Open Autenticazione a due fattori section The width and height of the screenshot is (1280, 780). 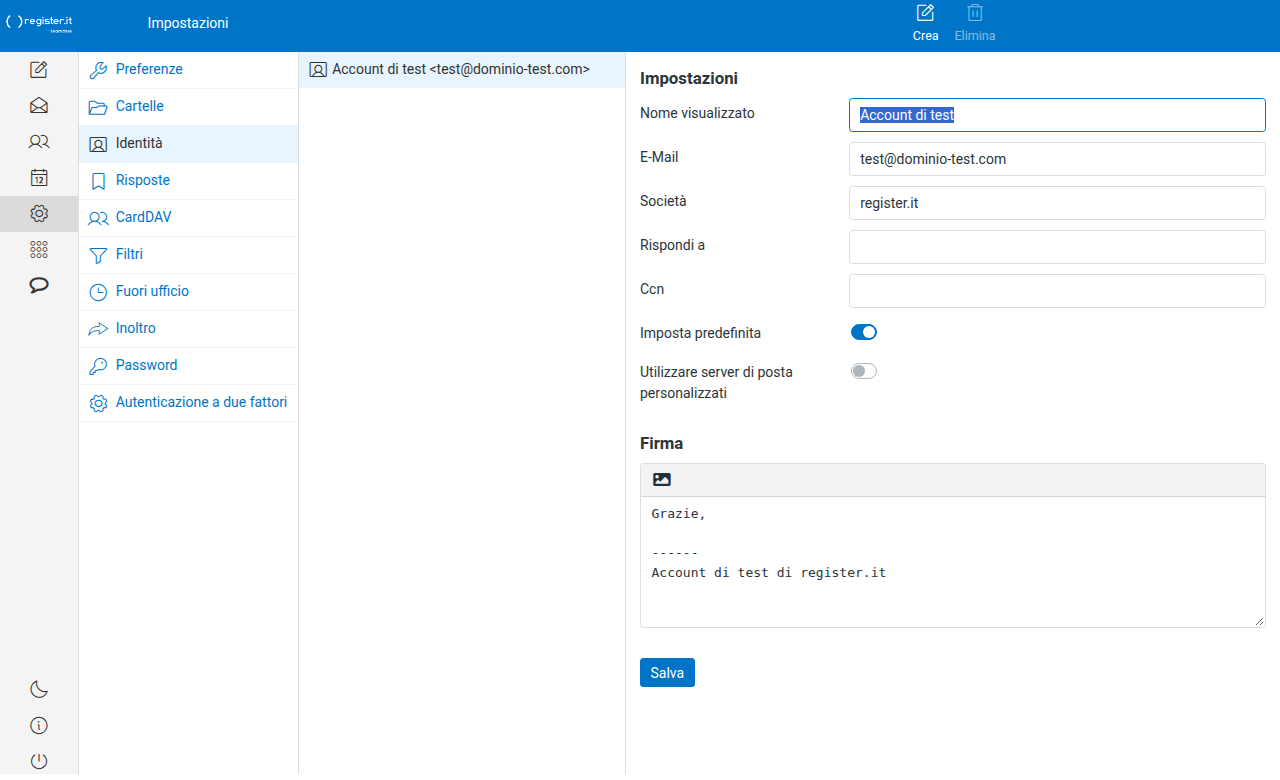(189, 403)
